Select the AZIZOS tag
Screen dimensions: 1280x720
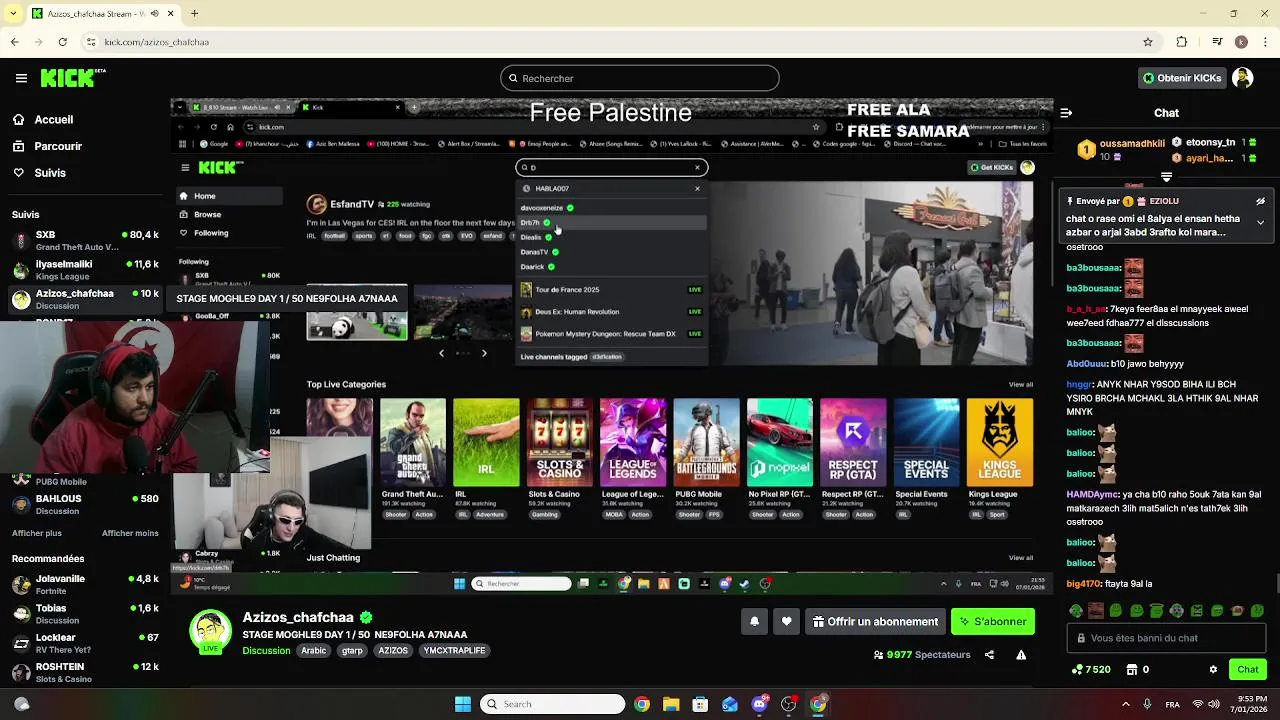393,650
